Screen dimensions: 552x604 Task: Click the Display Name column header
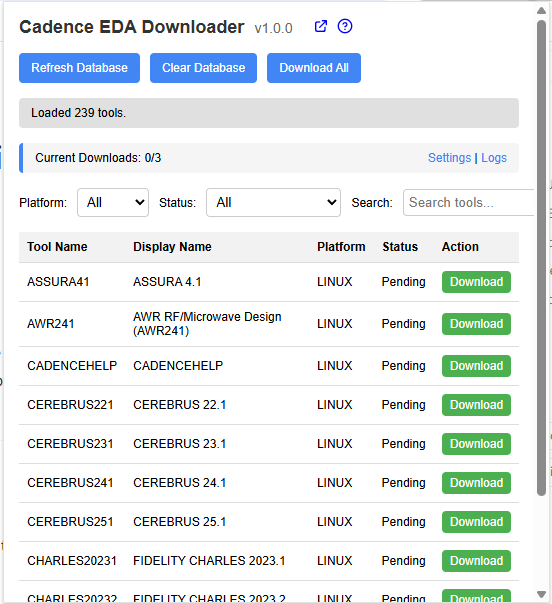[172, 247]
